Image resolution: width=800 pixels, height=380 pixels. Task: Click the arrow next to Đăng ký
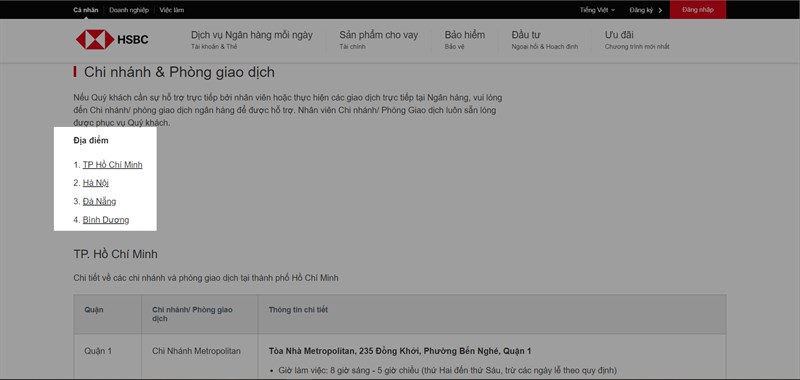pos(660,10)
